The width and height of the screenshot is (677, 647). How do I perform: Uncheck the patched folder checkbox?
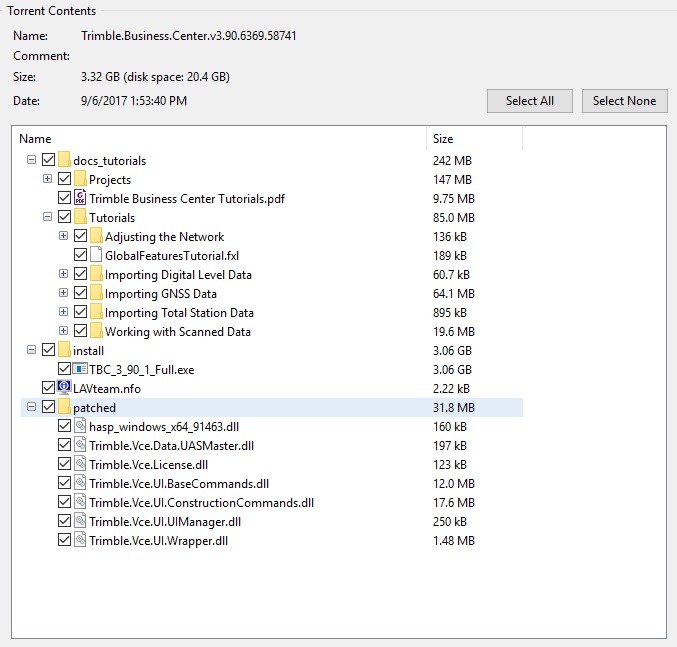tap(48, 407)
